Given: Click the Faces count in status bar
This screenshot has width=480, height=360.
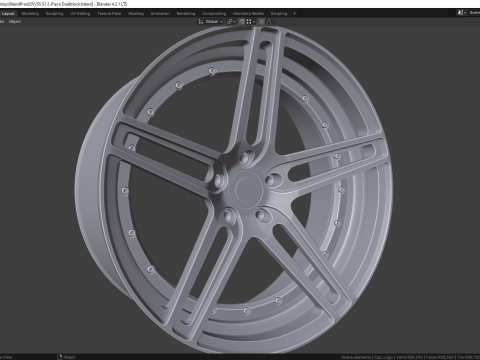Looking at the screenshot, I should click(x=440, y=357).
